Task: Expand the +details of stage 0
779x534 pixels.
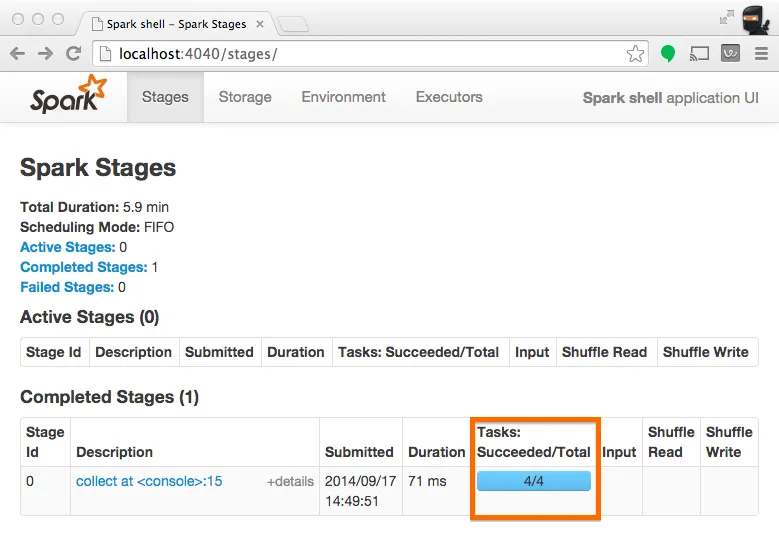Action: pyautogui.click(x=290, y=482)
